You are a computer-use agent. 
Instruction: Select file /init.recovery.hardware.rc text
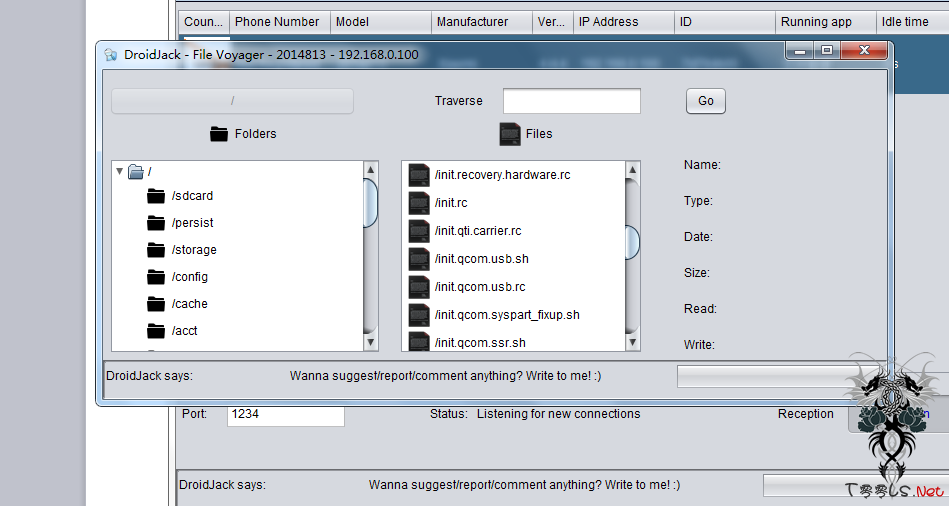click(502, 175)
